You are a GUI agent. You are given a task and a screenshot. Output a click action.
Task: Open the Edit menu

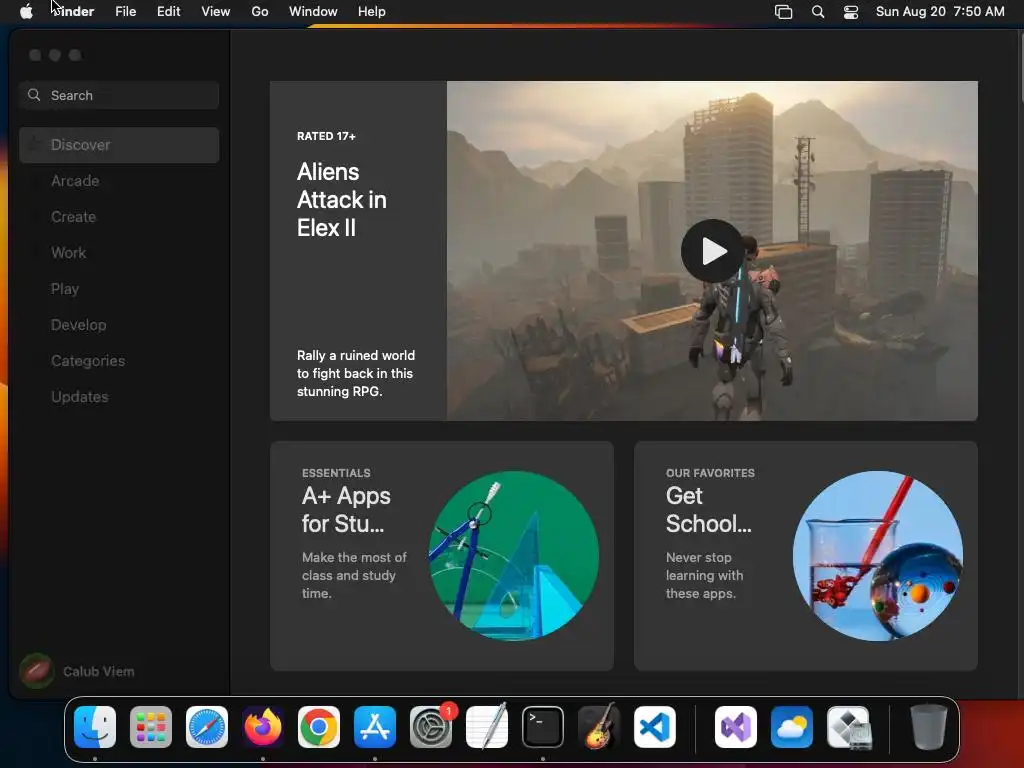pos(168,12)
